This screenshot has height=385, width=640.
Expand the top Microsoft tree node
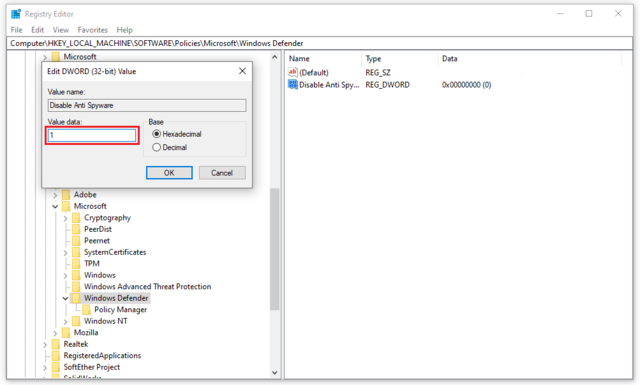45,57
